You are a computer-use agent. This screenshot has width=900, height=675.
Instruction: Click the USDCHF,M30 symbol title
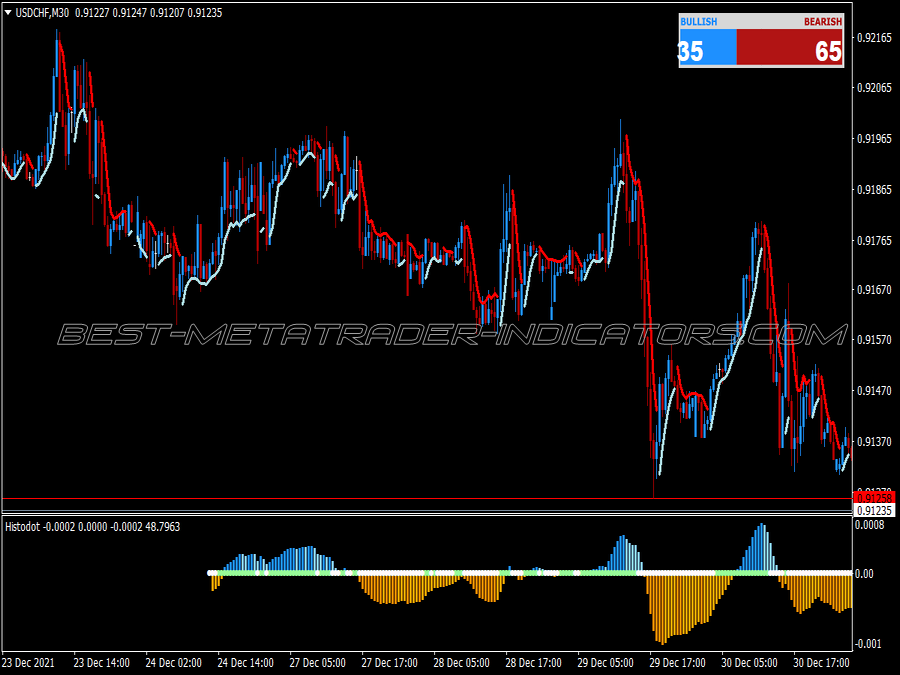click(42, 13)
